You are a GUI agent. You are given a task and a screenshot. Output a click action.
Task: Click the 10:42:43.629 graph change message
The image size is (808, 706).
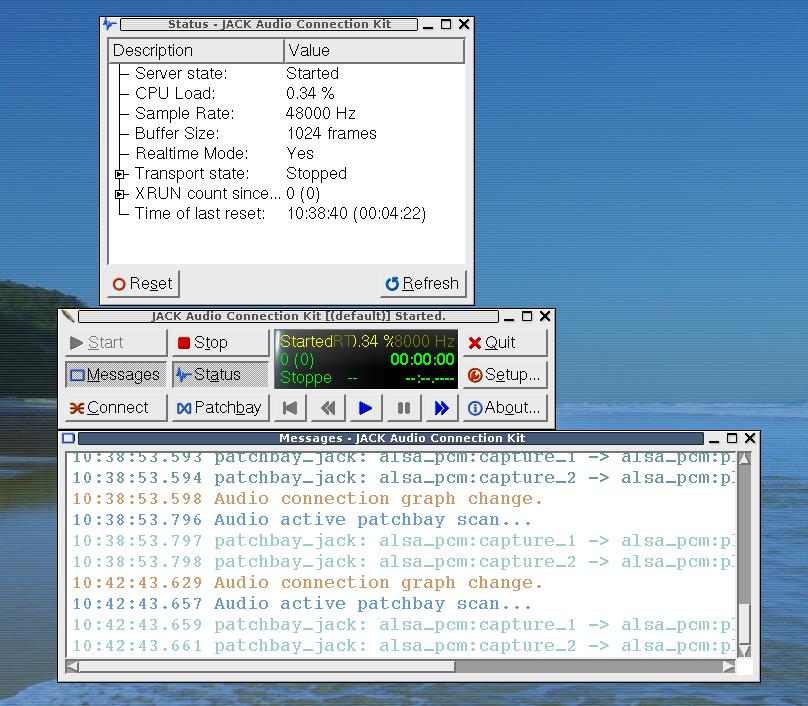click(308, 582)
